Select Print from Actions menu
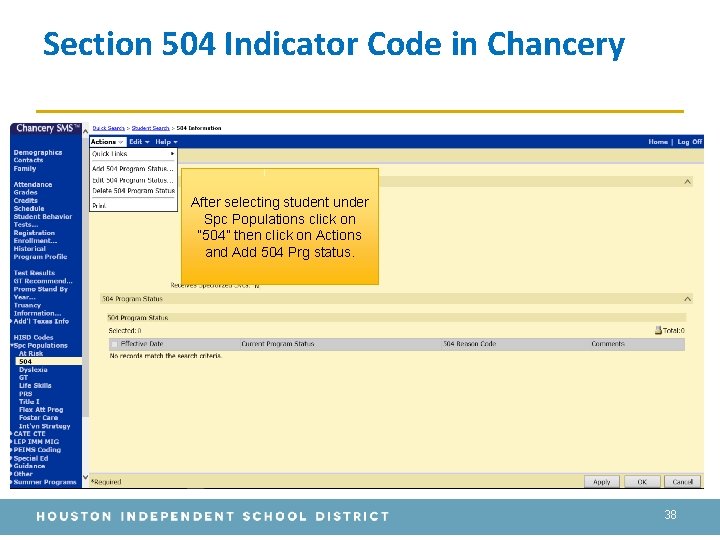The width and height of the screenshot is (720, 540). [99, 206]
